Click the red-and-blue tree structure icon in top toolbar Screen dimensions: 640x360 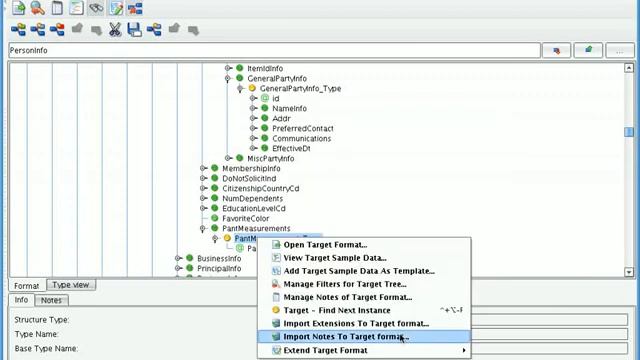pyautogui.click(x=135, y=8)
